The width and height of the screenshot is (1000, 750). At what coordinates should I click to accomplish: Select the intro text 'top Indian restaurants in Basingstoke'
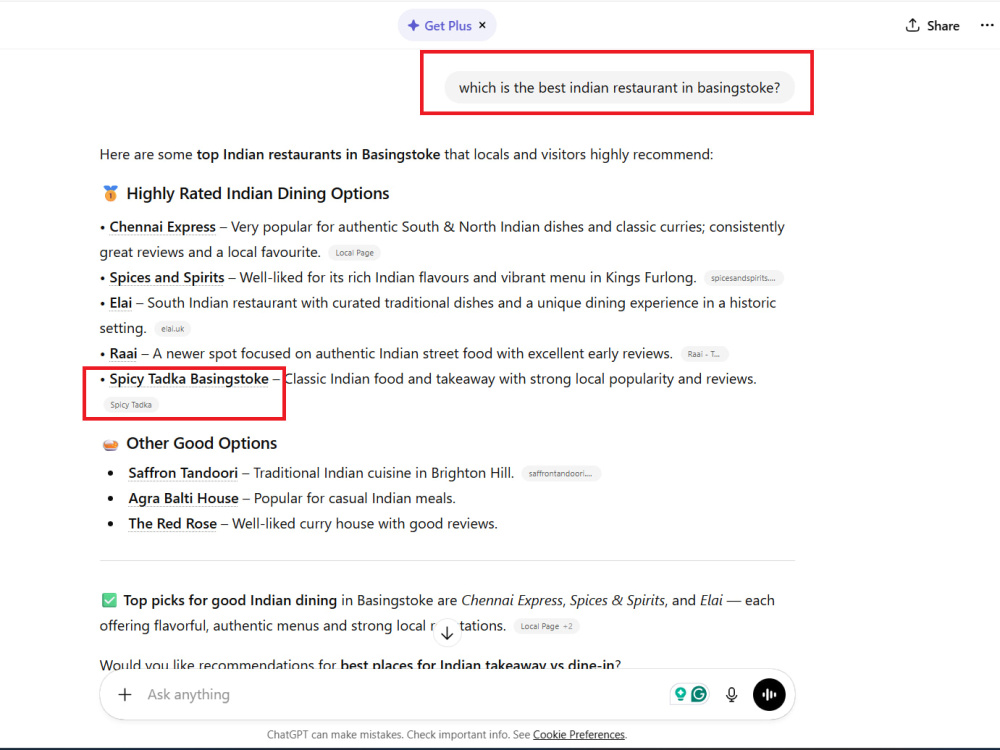[318, 154]
